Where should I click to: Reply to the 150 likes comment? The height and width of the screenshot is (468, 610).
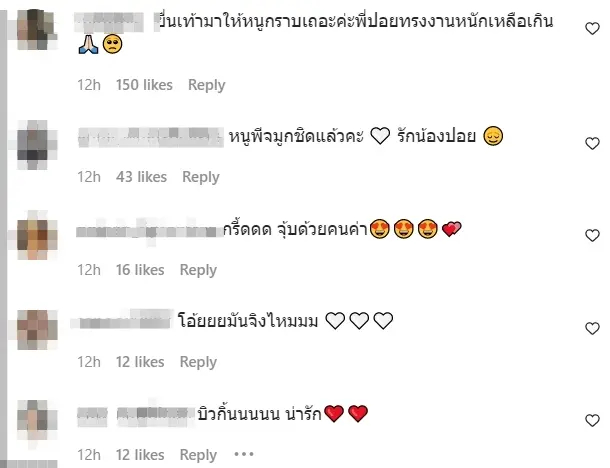tap(207, 85)
